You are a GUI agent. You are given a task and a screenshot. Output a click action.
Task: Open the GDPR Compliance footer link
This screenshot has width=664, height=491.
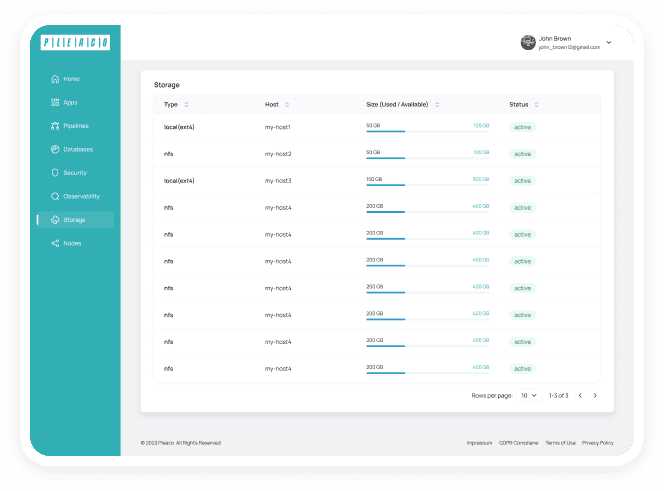[x=518, y=443]
